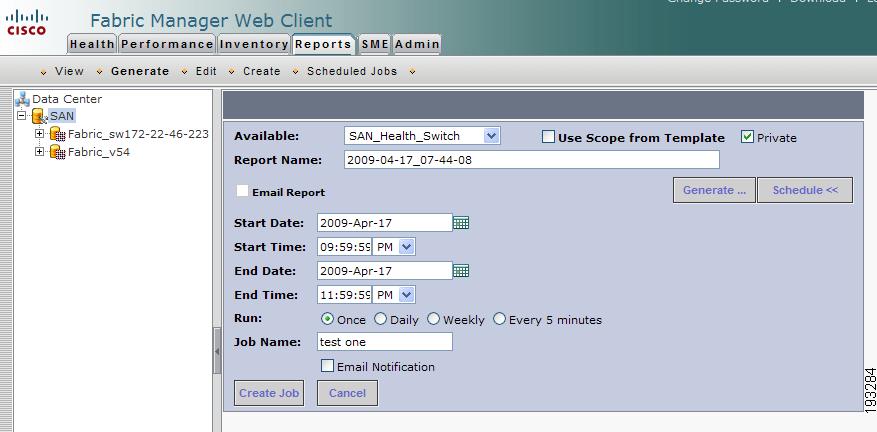Viewport: 877px width, 432px height.
Task: Click the bullet icon before Scheduled Jobs
Action: pyautogui.click(x=295, y=72)
